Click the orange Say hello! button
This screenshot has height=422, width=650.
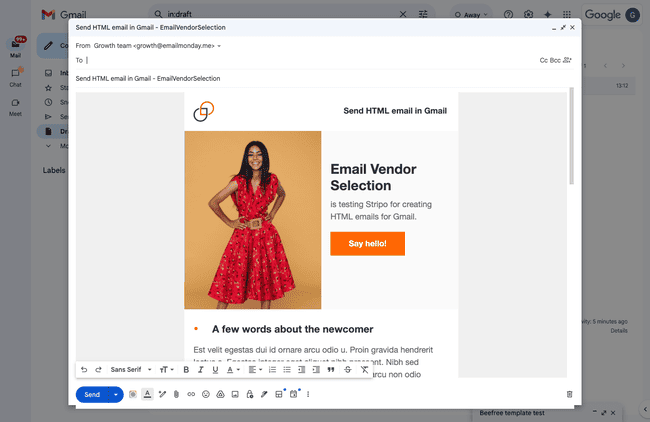[367, 243]
